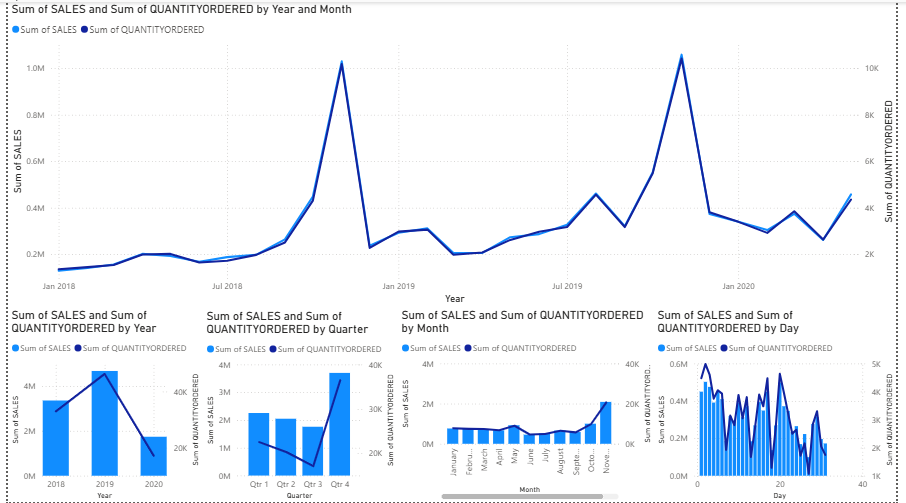Click the Jul 2019 x-axis label on top chart

click(x=567, y=285)
